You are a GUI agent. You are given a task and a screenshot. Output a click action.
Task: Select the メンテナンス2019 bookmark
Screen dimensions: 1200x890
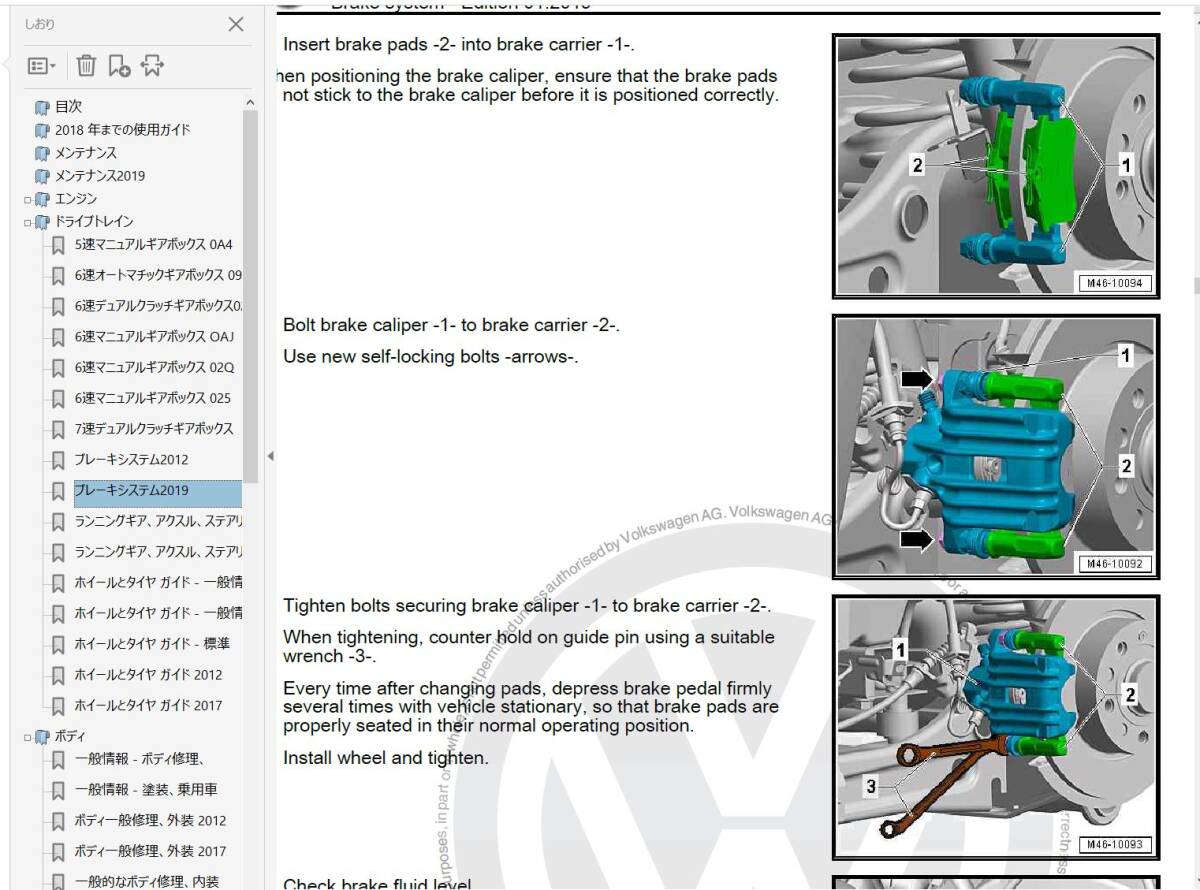click(x=99, y=176)
